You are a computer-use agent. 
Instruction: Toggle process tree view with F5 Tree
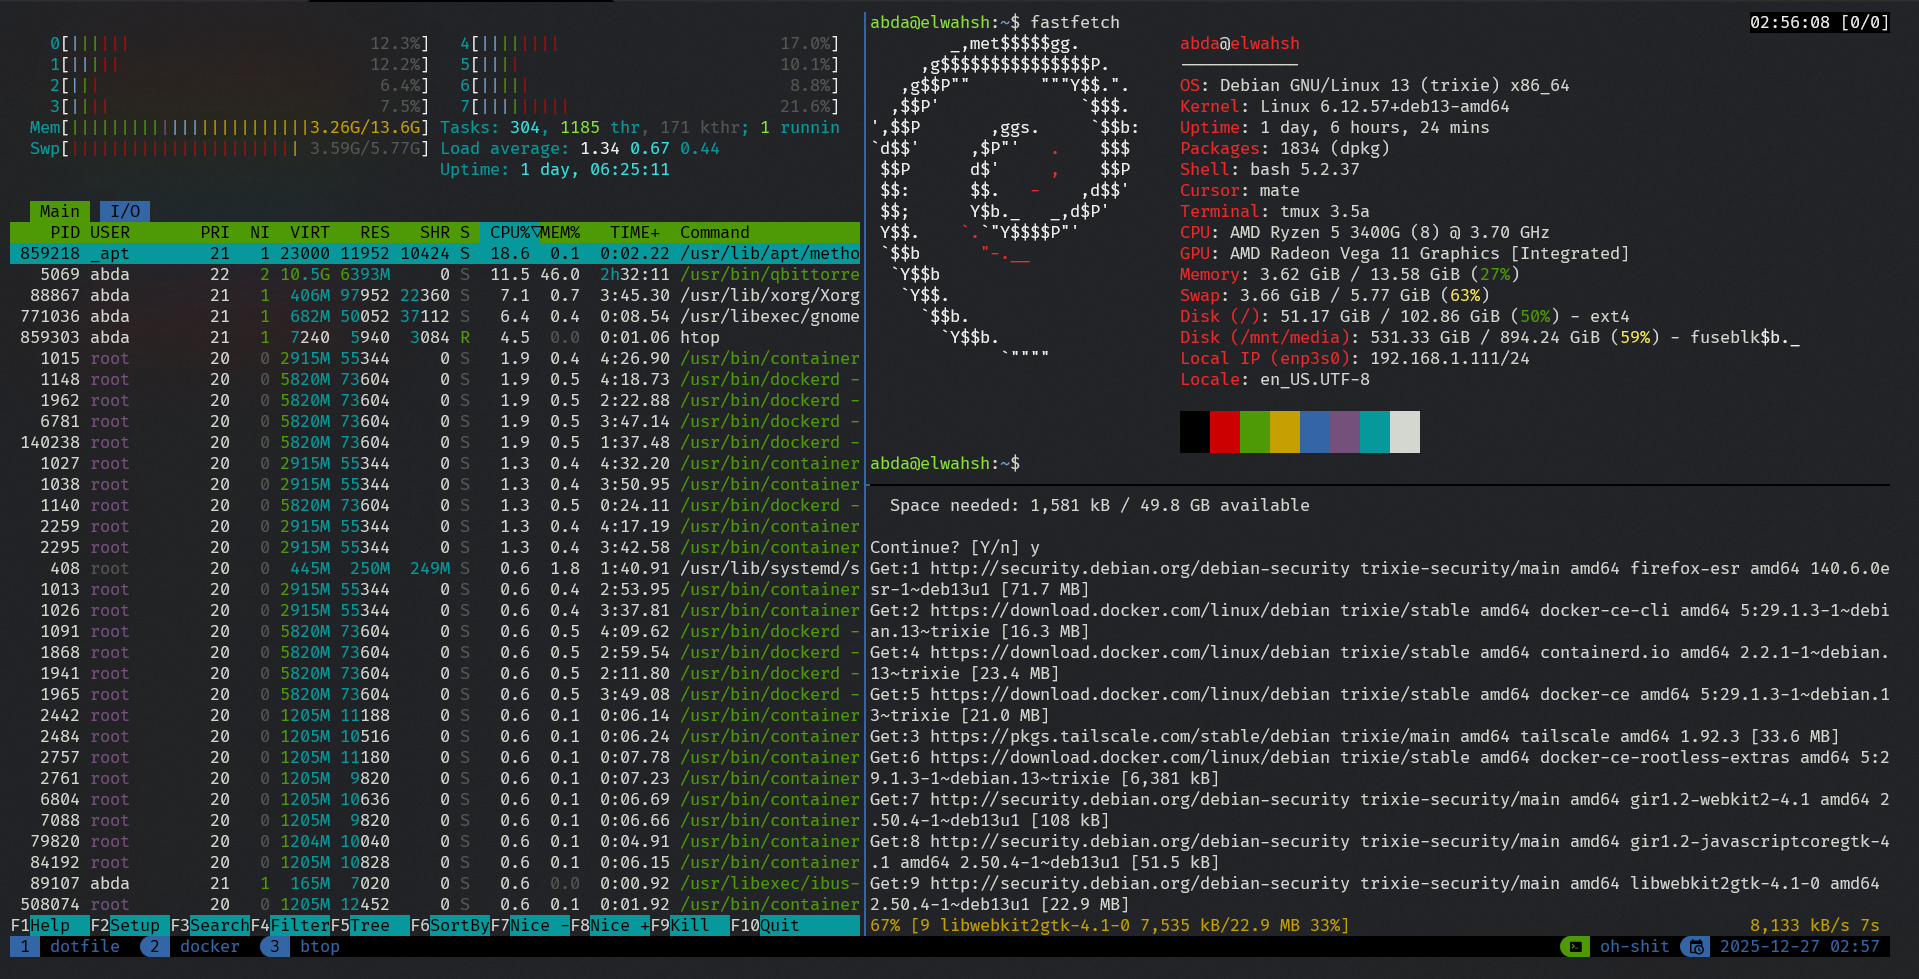click(369, 926)
